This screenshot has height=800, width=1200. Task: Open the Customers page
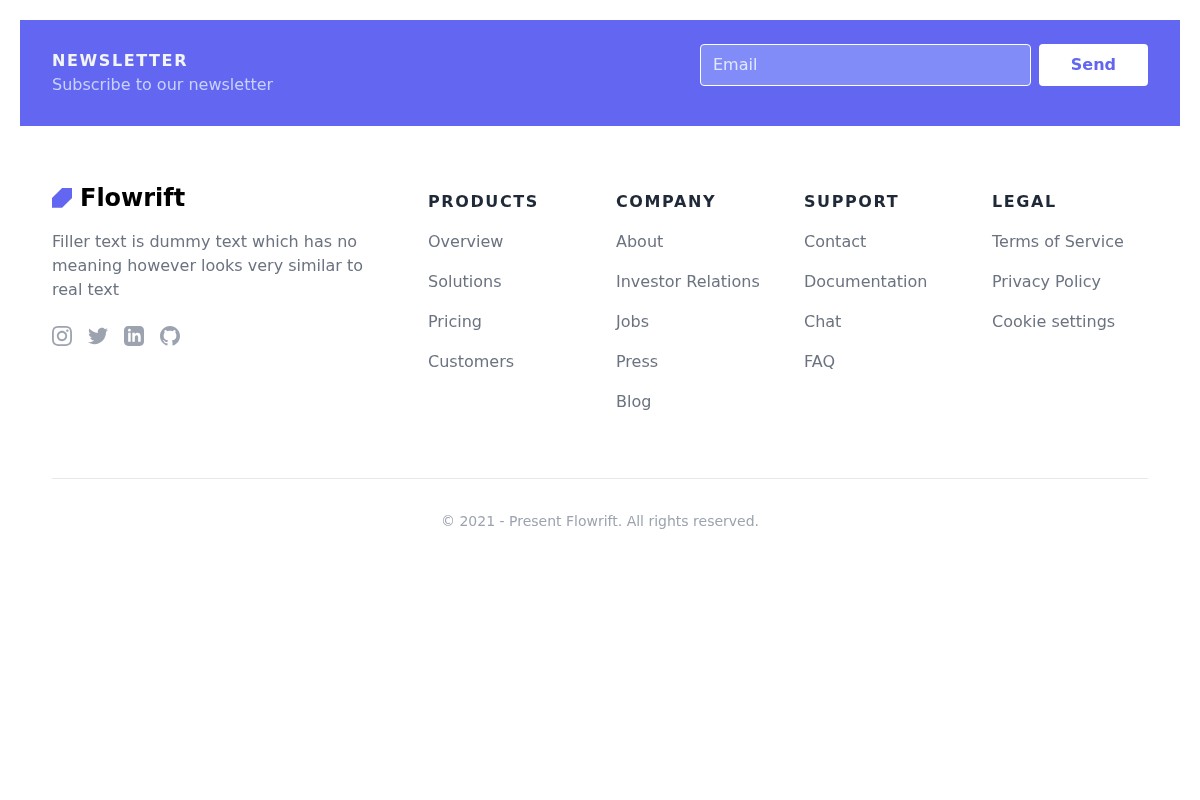click(470, 361)
